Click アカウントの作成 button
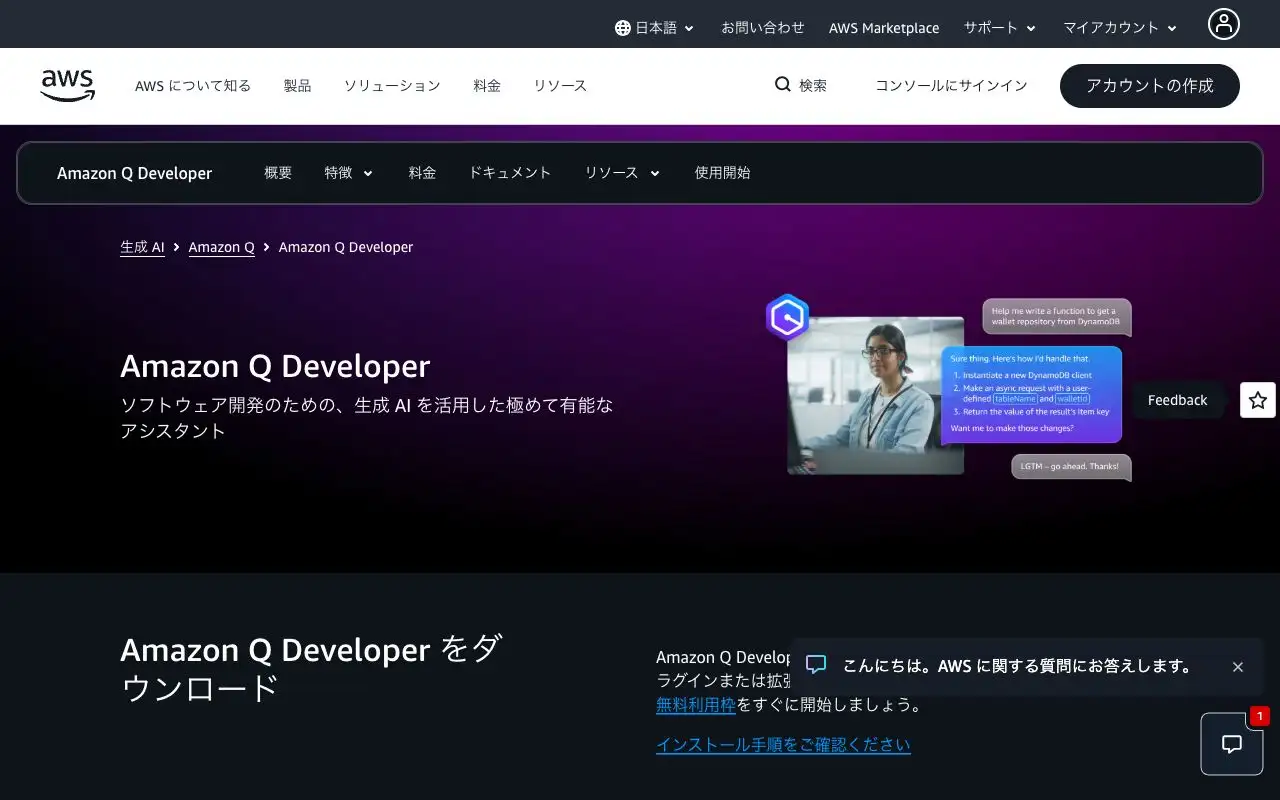This screenshot has width=1280, height=800. coord(1150,86)
